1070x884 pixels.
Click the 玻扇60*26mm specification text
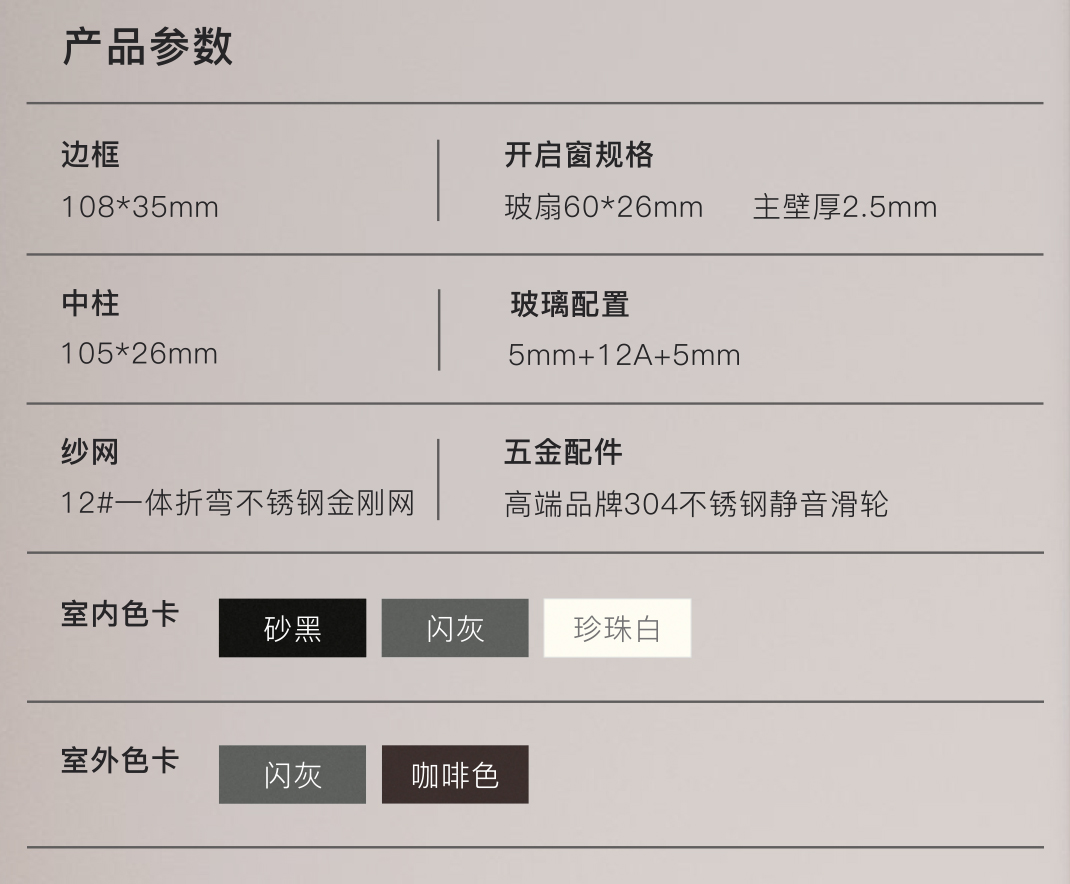point(604,207)
